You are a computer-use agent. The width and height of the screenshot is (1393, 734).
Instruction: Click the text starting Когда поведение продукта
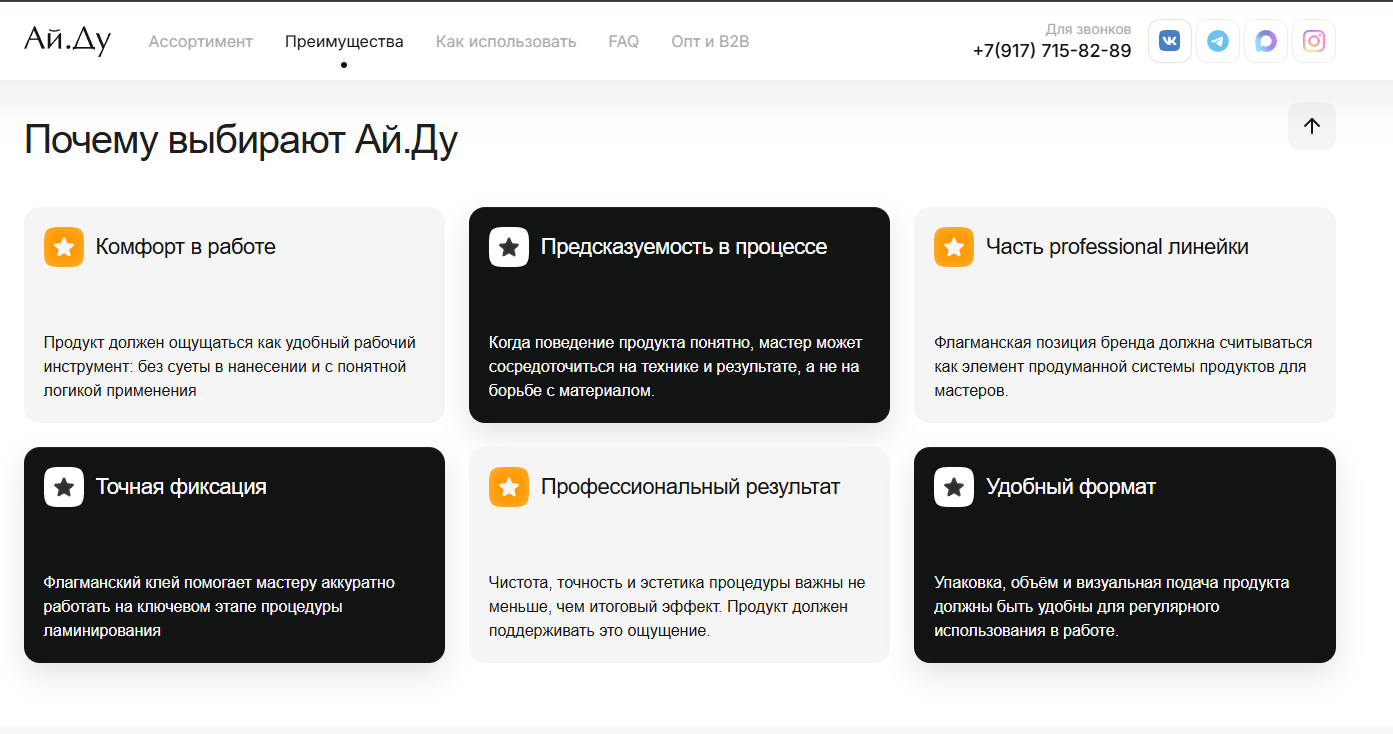(x=676, y=367)
